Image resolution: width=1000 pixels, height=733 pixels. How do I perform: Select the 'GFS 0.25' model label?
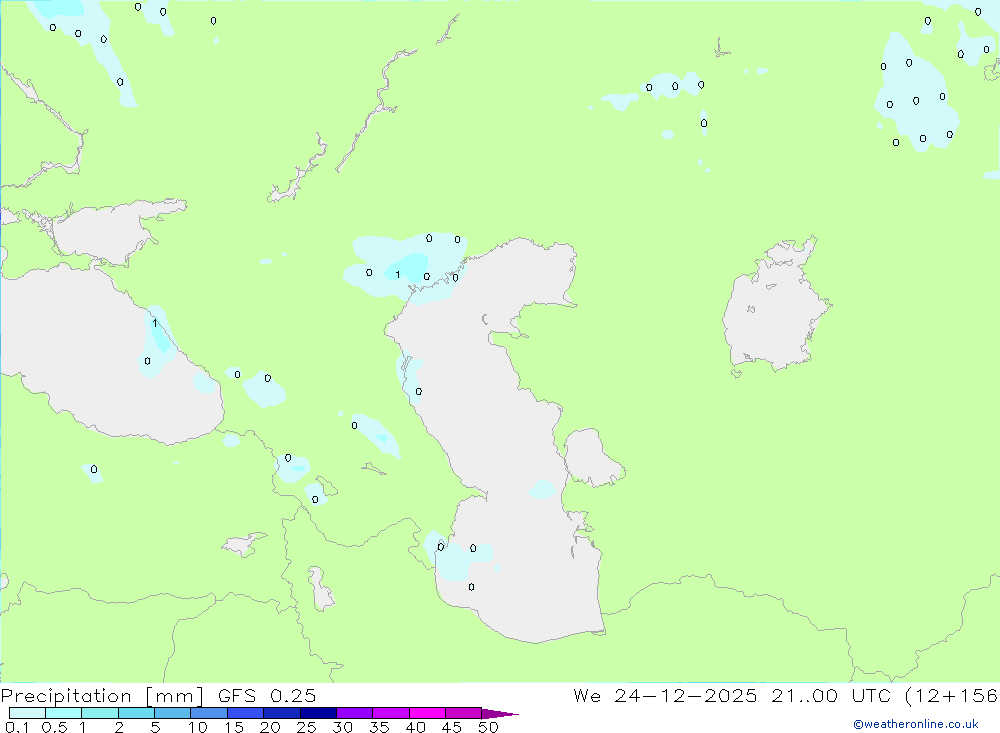(x=267, y=696)
